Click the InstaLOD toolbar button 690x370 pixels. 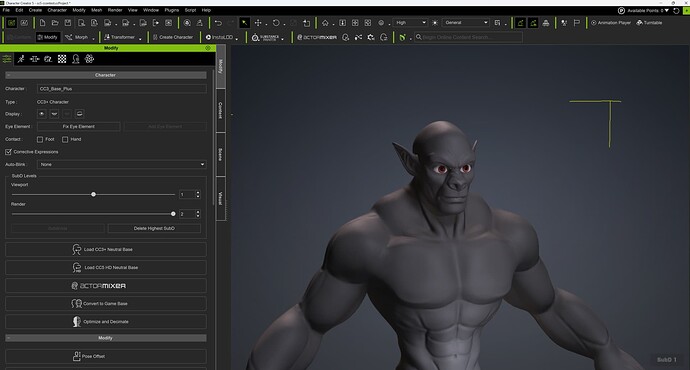[219, 37]
